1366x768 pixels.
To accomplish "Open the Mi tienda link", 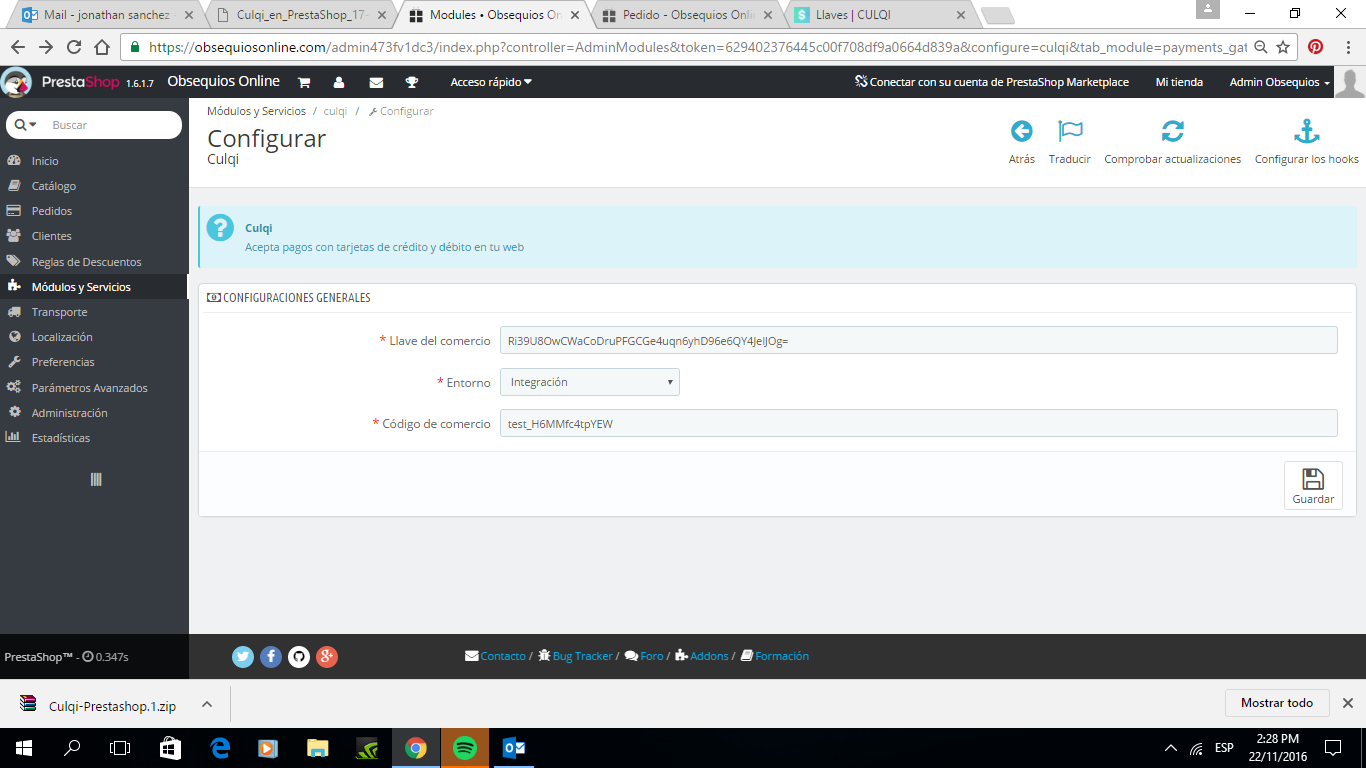I will coord(1179,82).
